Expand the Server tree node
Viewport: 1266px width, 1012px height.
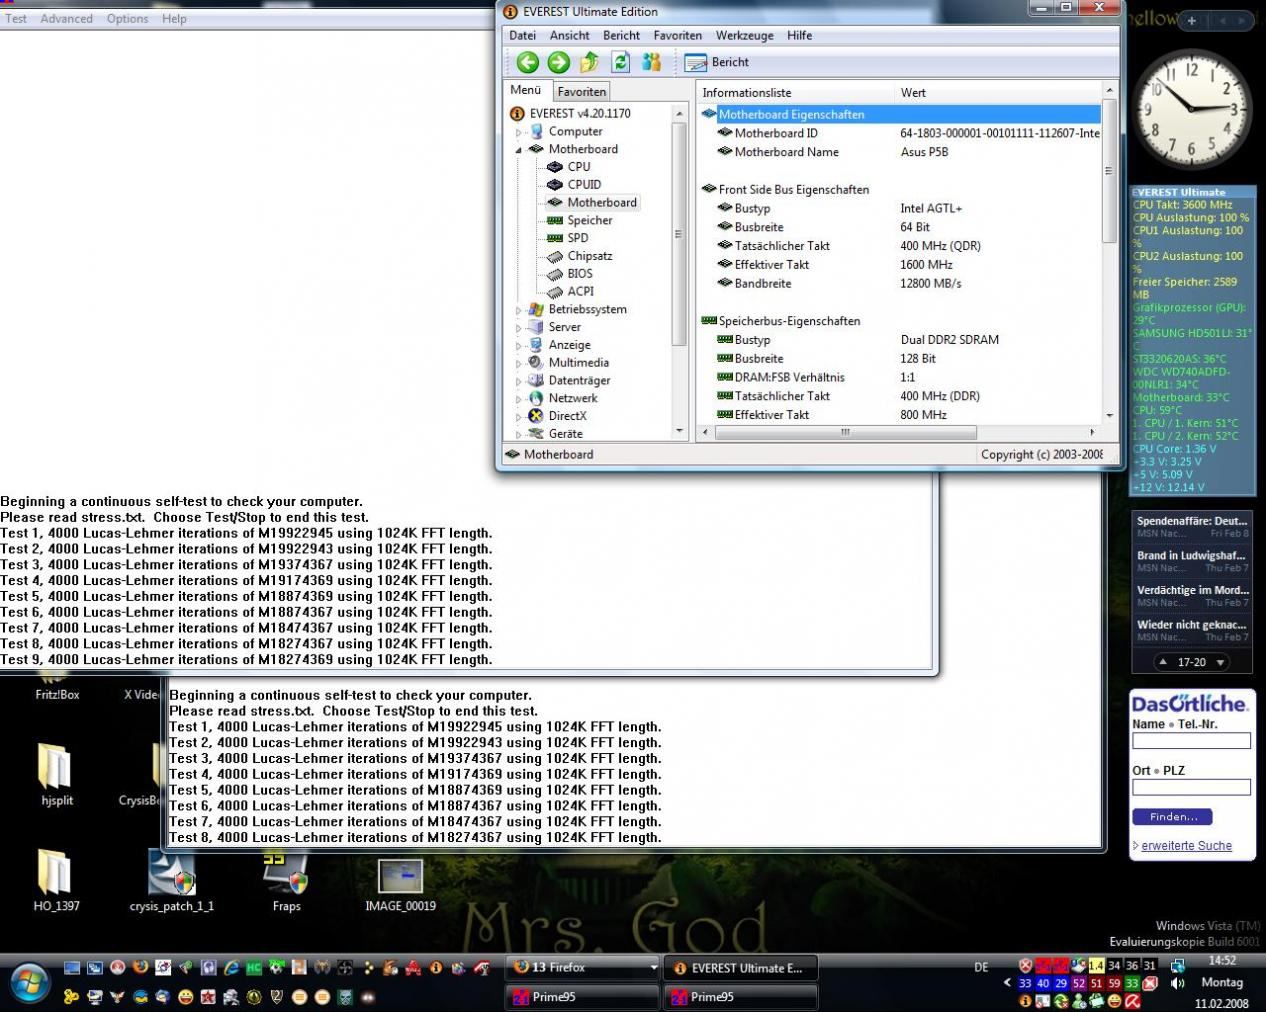coord(518,328)
